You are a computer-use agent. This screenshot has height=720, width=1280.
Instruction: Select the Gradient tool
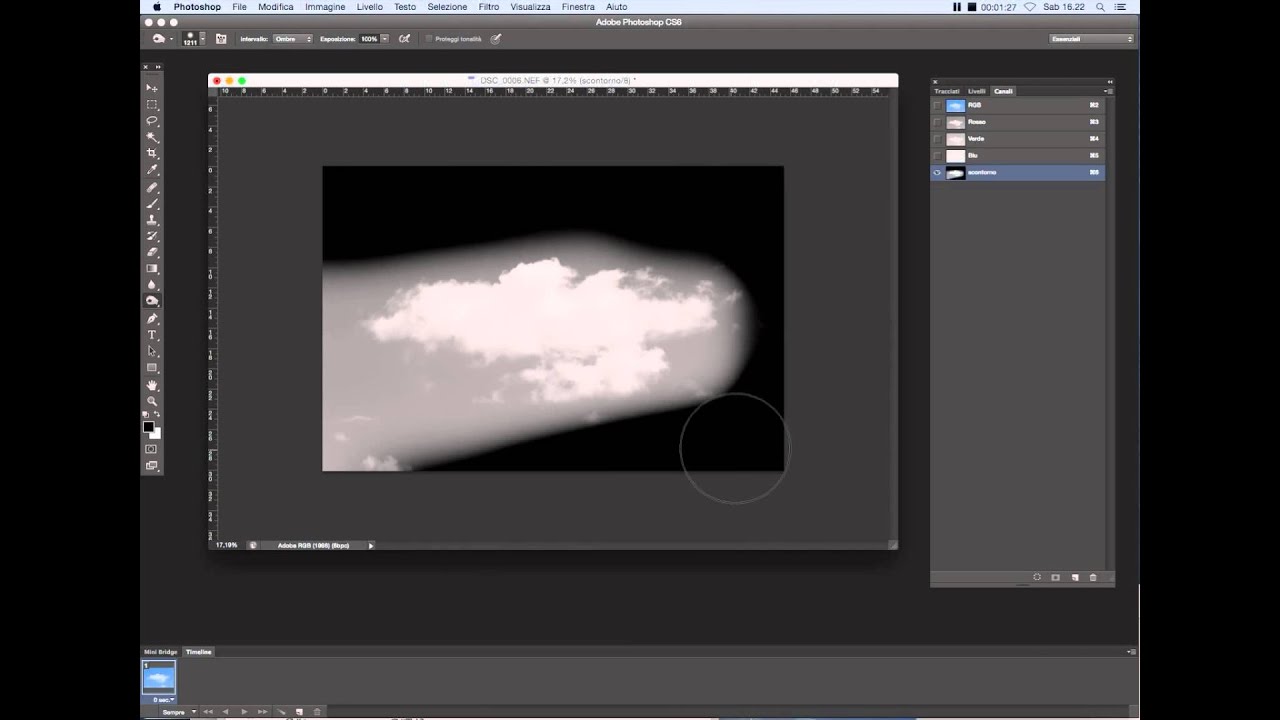152,268
